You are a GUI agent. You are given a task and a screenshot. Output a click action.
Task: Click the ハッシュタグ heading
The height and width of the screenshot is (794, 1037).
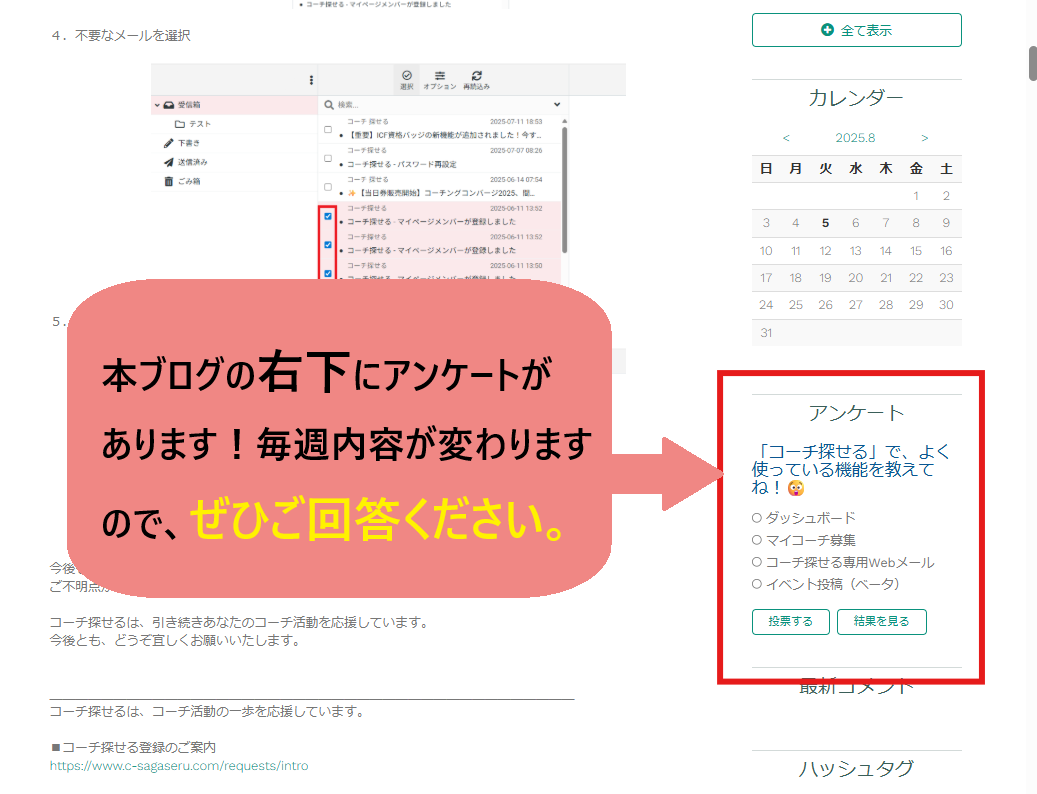click(856, 769)
